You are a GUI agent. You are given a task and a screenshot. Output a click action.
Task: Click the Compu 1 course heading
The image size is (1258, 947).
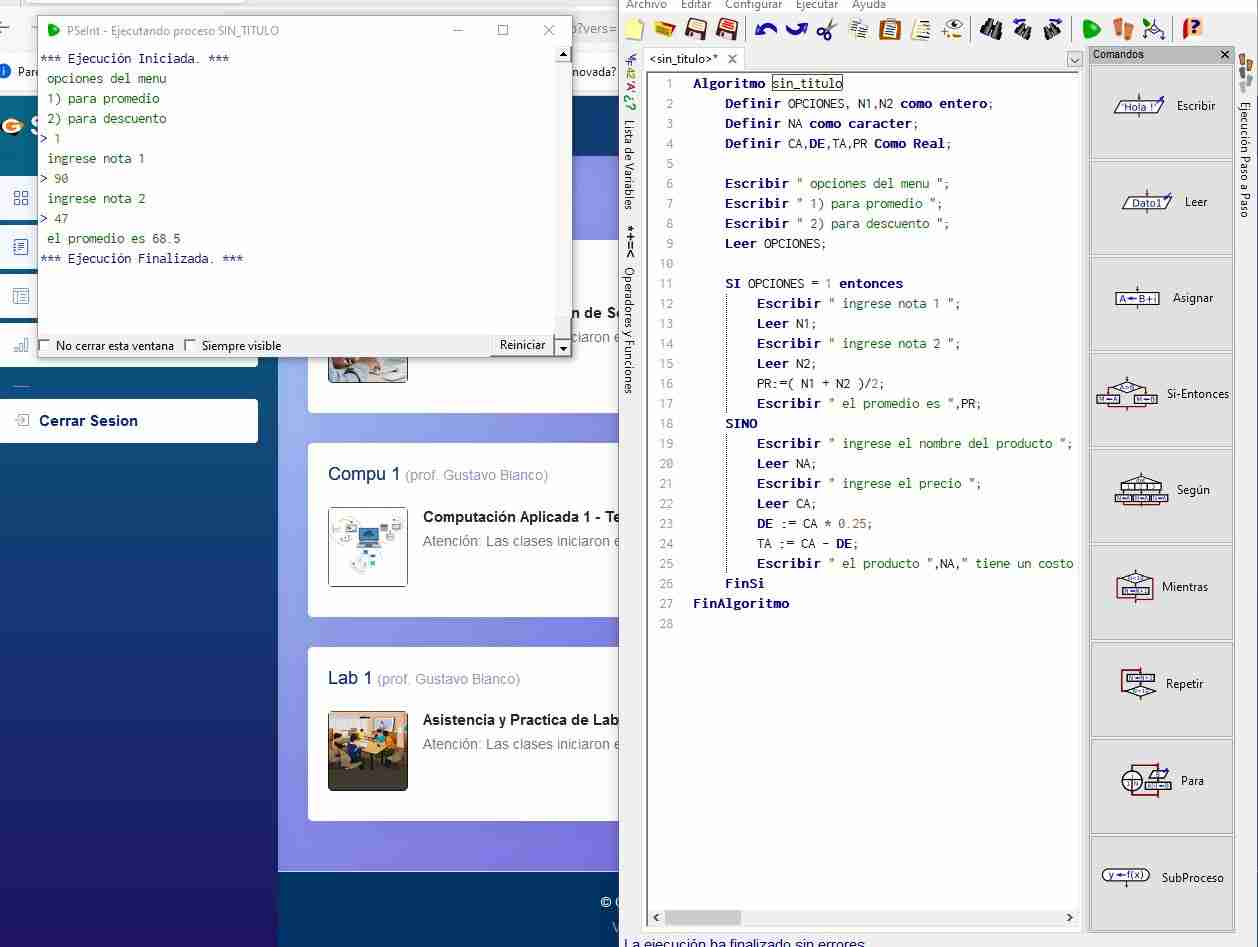364,474
